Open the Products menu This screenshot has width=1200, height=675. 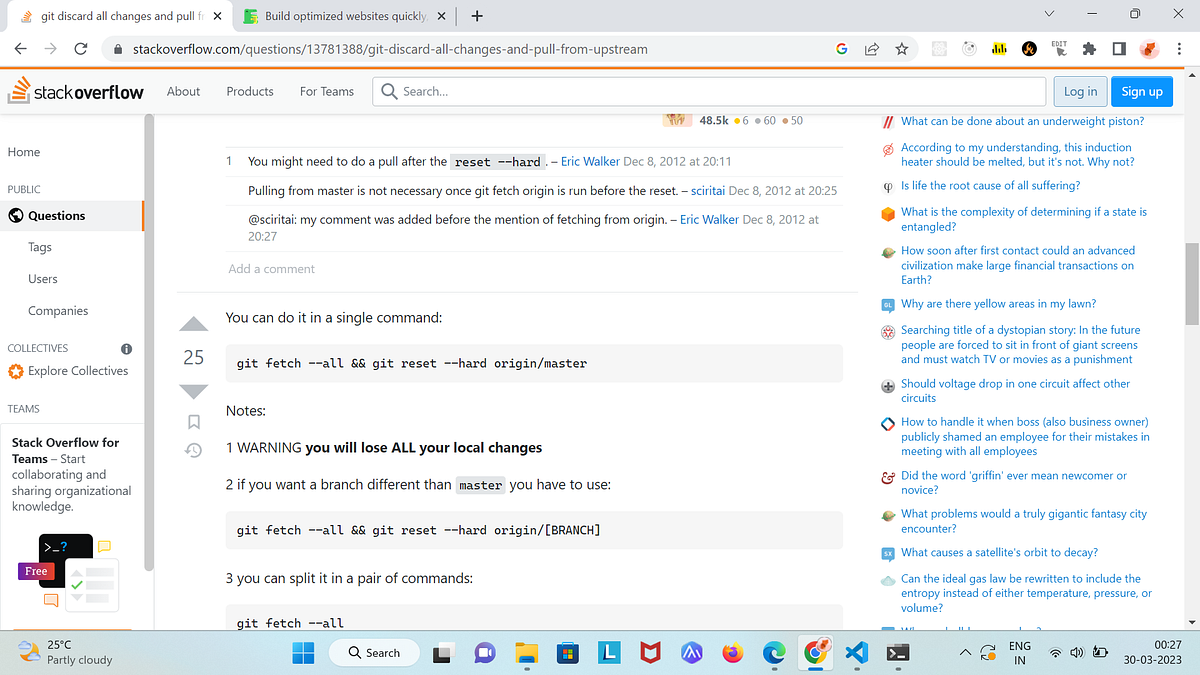[x=250, y=91]
